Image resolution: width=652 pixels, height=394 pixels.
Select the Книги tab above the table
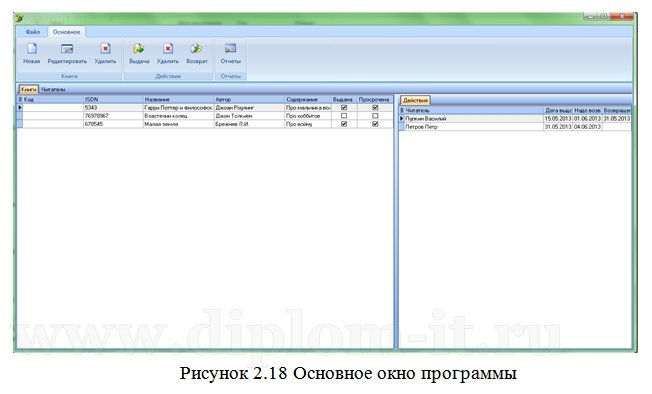pyautogui.click(x=29, y=89)
